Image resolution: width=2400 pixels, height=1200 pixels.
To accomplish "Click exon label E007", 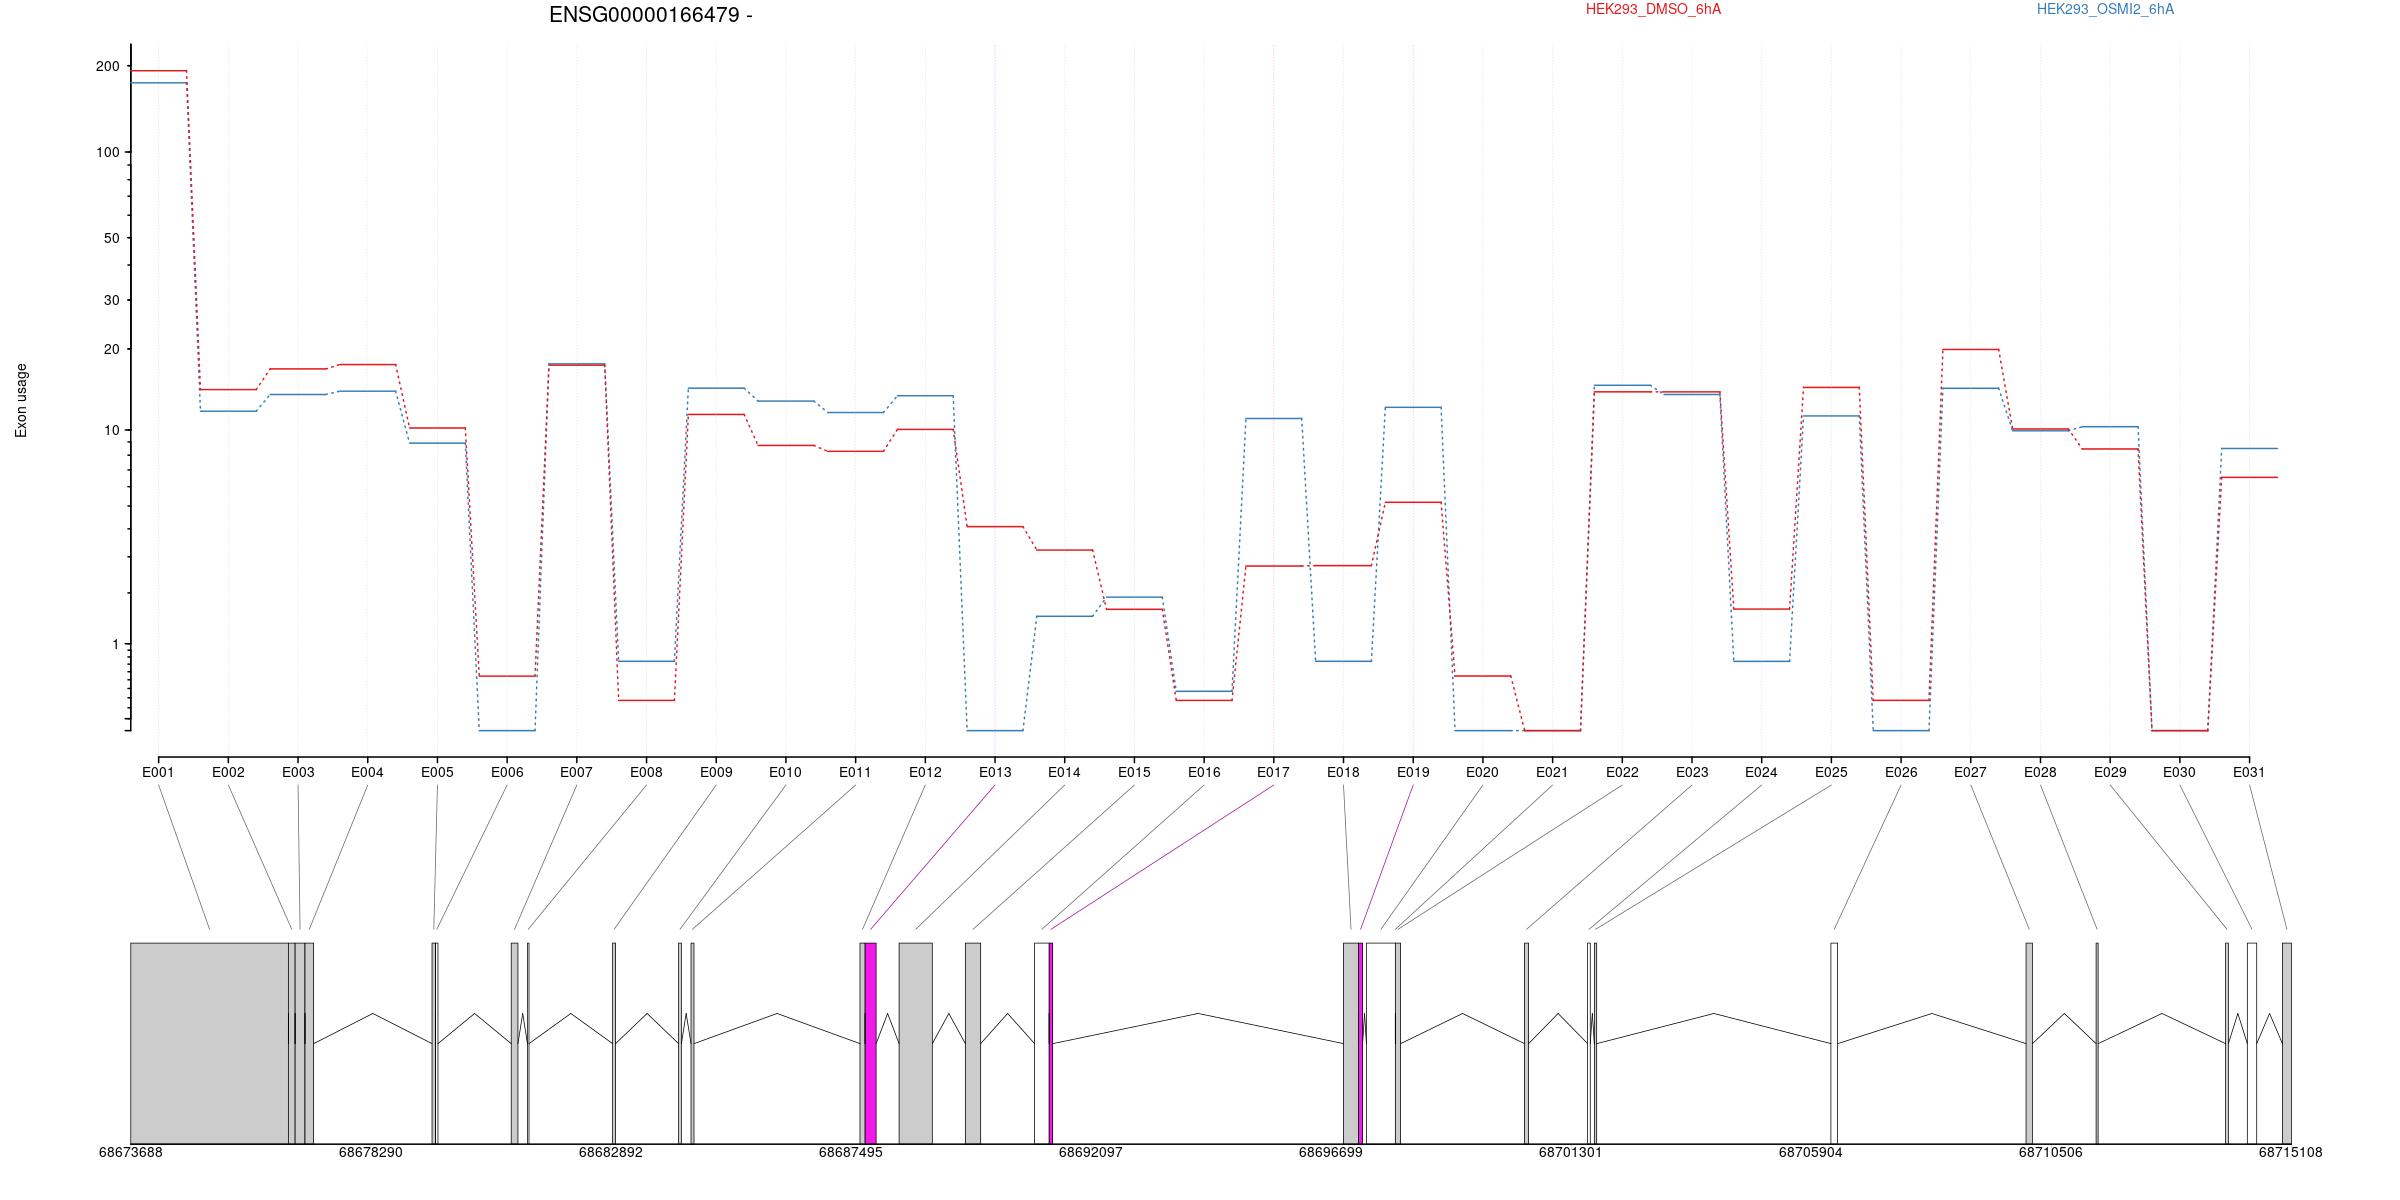I will pos(576,772).
